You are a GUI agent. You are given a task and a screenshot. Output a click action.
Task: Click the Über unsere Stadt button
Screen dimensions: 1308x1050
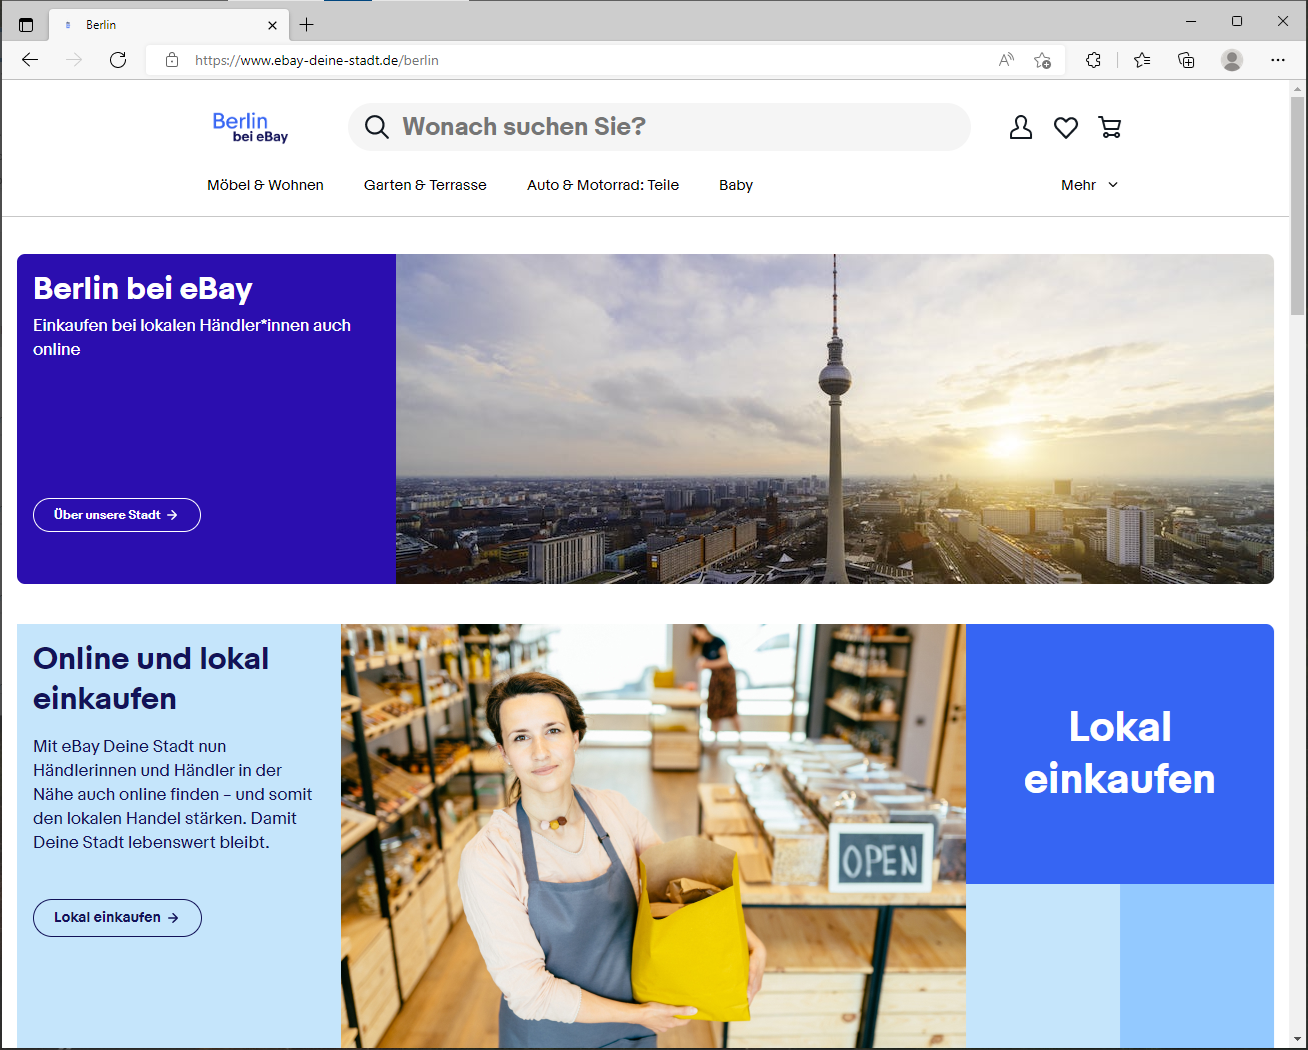[117, 515]
